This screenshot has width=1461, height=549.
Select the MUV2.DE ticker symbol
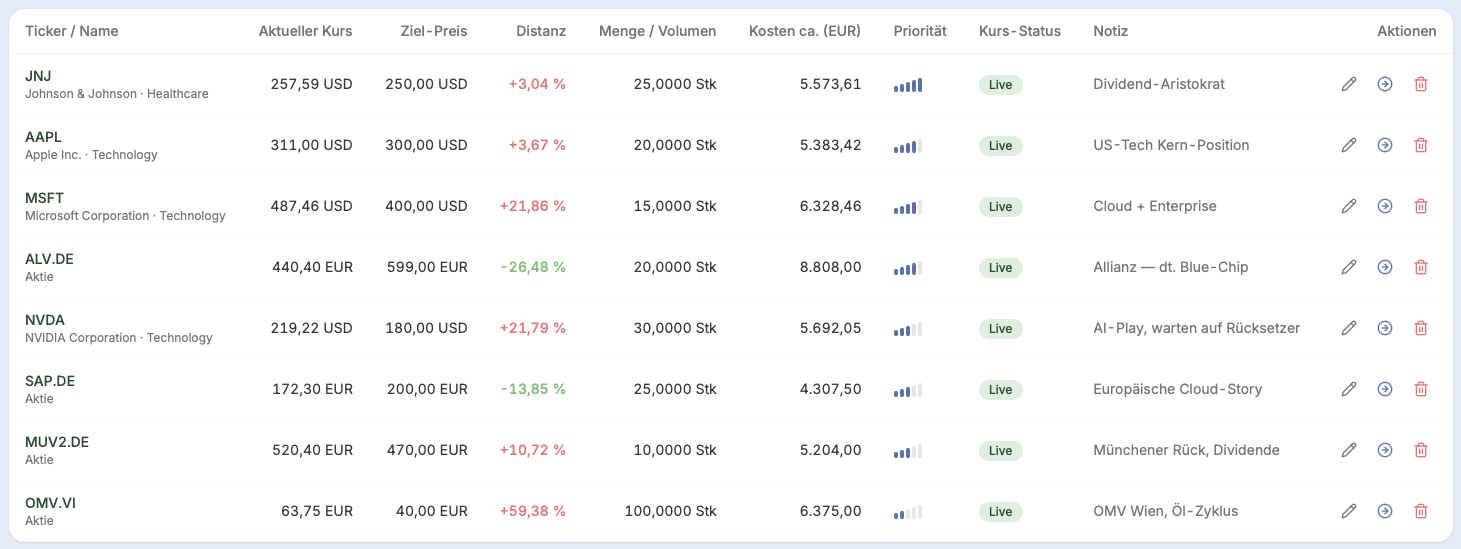[57, 442]
